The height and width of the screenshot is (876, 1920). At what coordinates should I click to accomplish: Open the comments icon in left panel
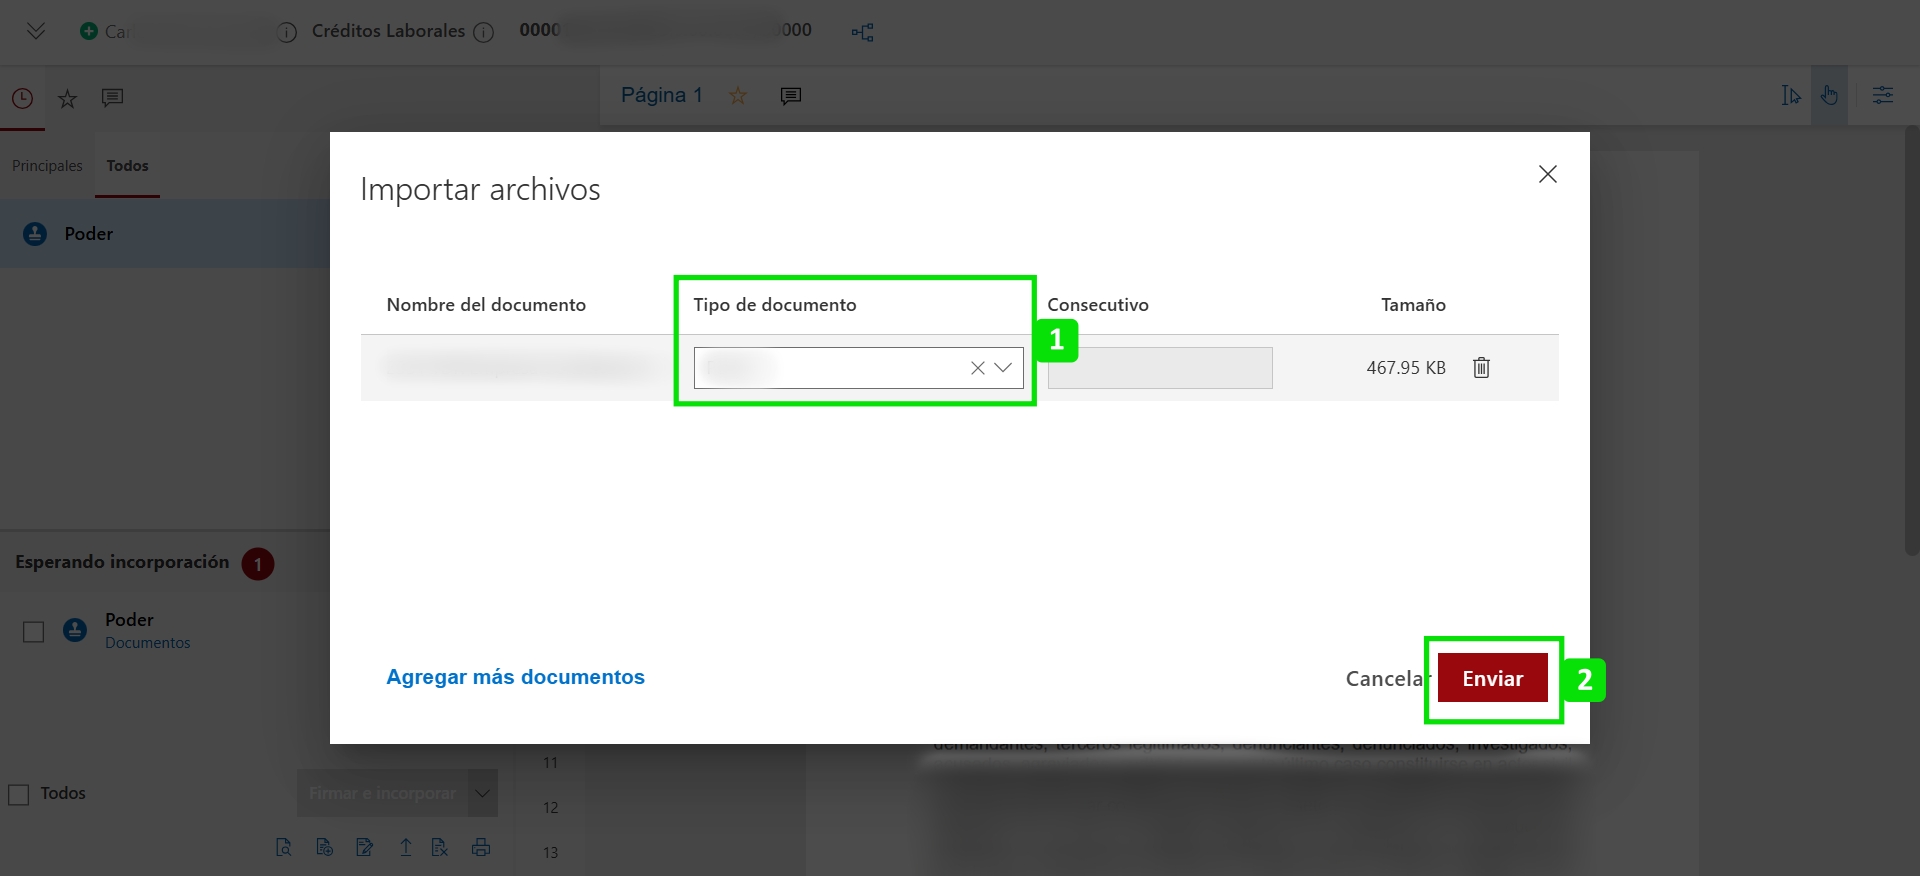[x=112, y=97]
